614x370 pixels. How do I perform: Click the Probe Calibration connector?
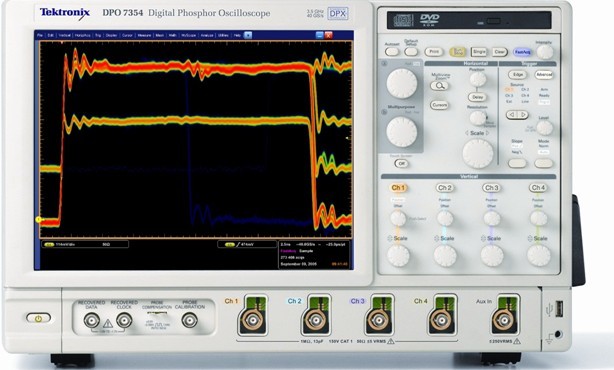click(190, 320)
